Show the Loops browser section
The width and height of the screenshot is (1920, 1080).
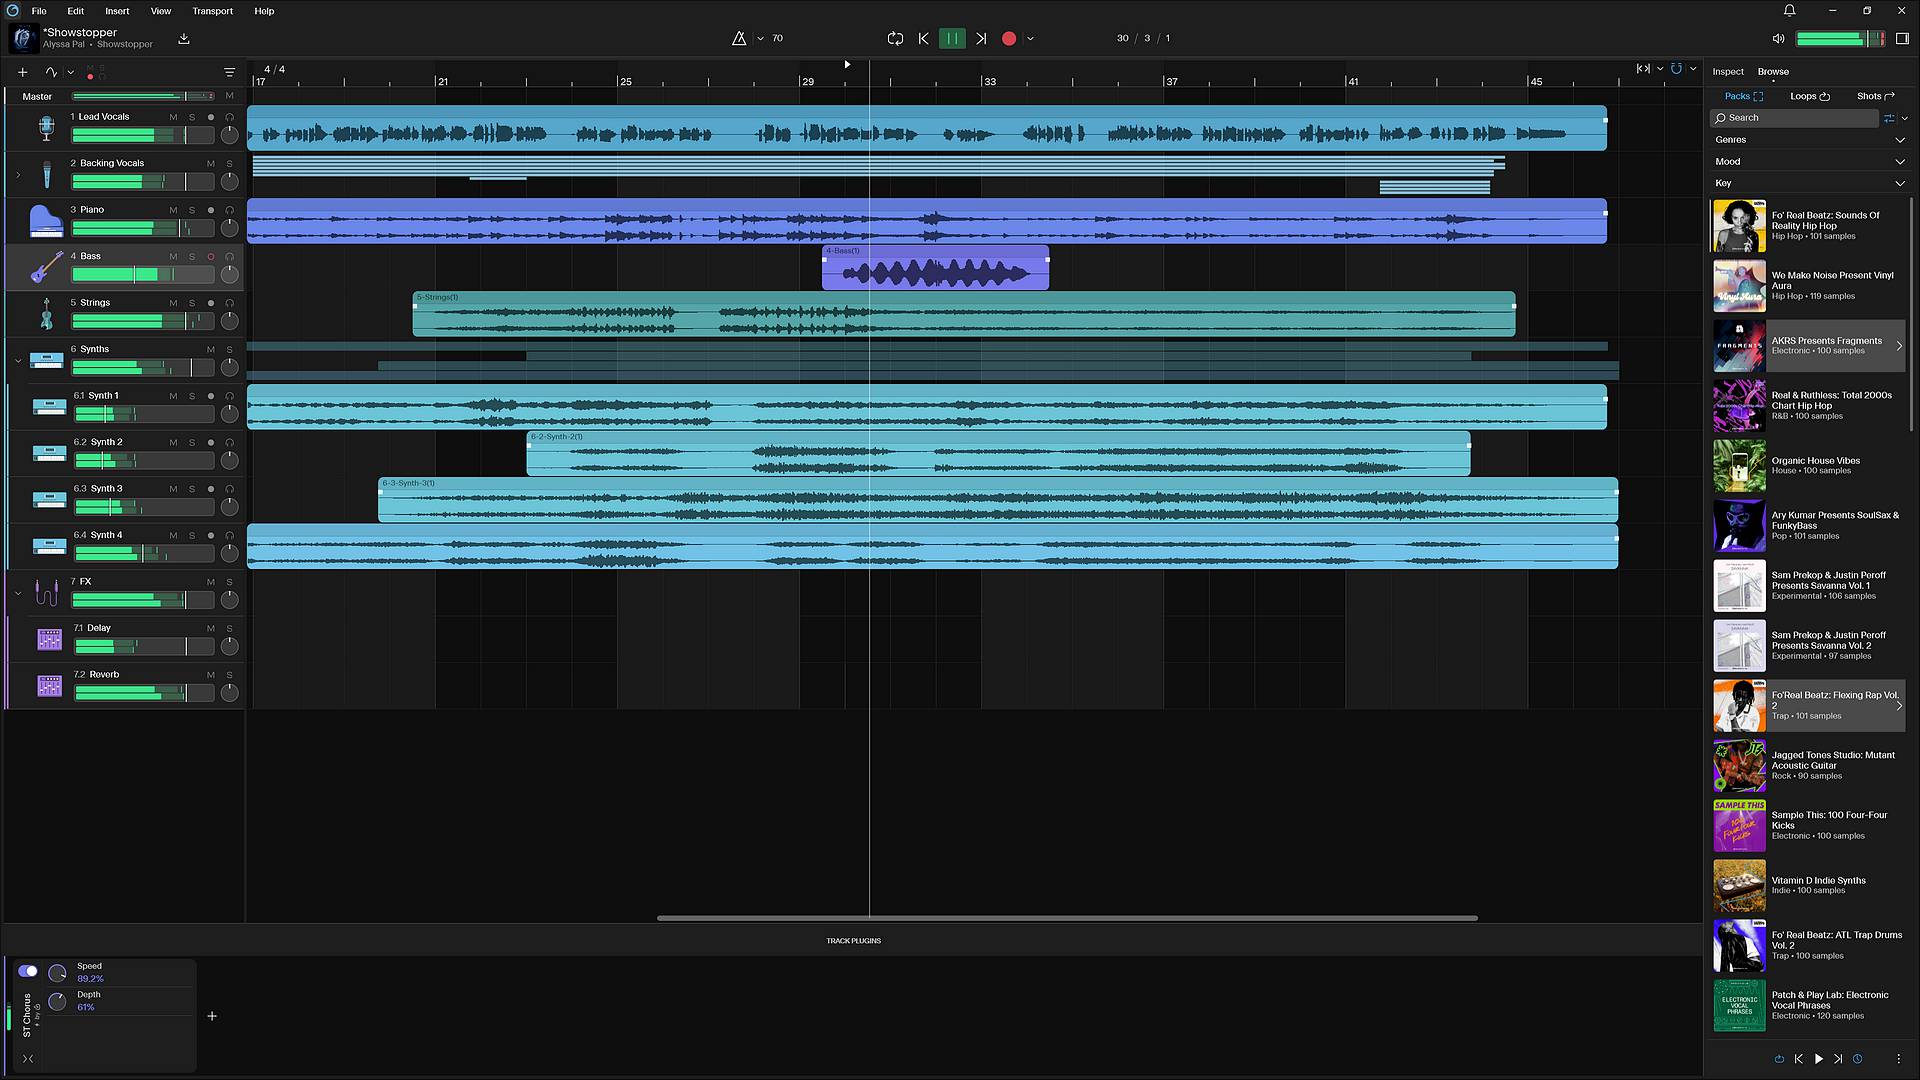(1809, 96)
